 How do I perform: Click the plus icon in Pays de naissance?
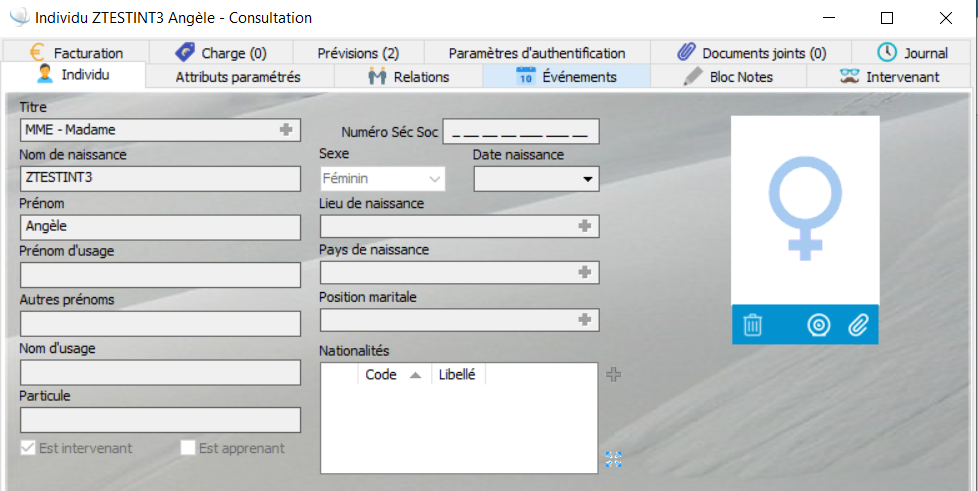(x=585, y=272)
